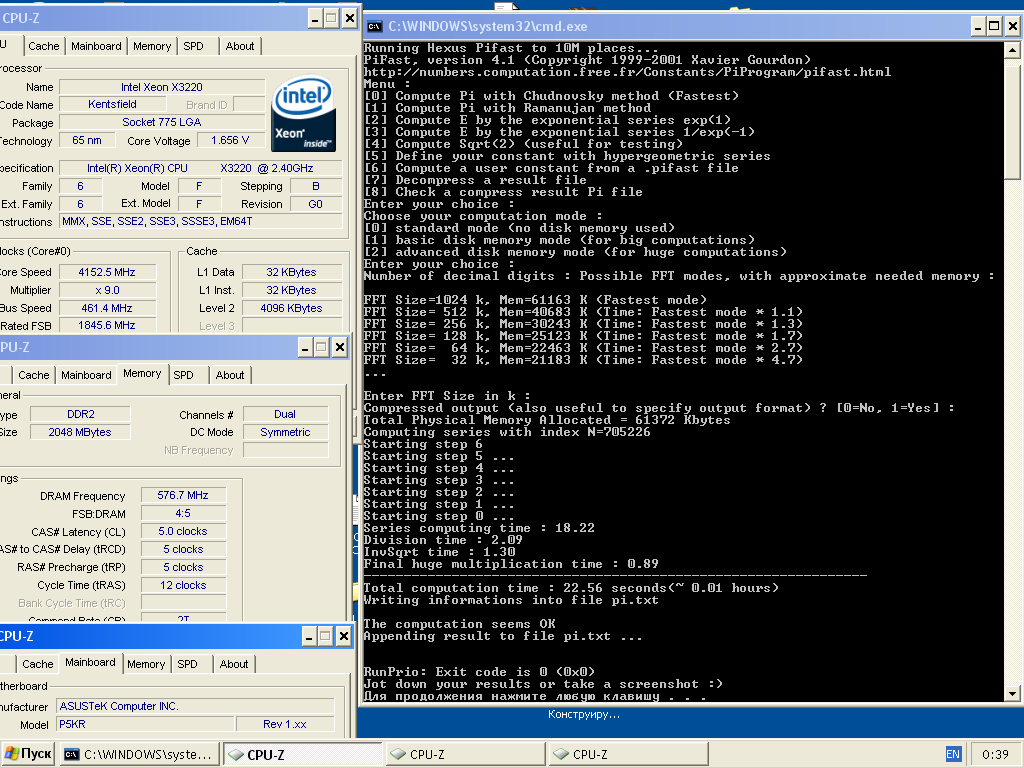Close the top CPU-Z window
Screen dimensions: 1024x768
coord(350,18)
